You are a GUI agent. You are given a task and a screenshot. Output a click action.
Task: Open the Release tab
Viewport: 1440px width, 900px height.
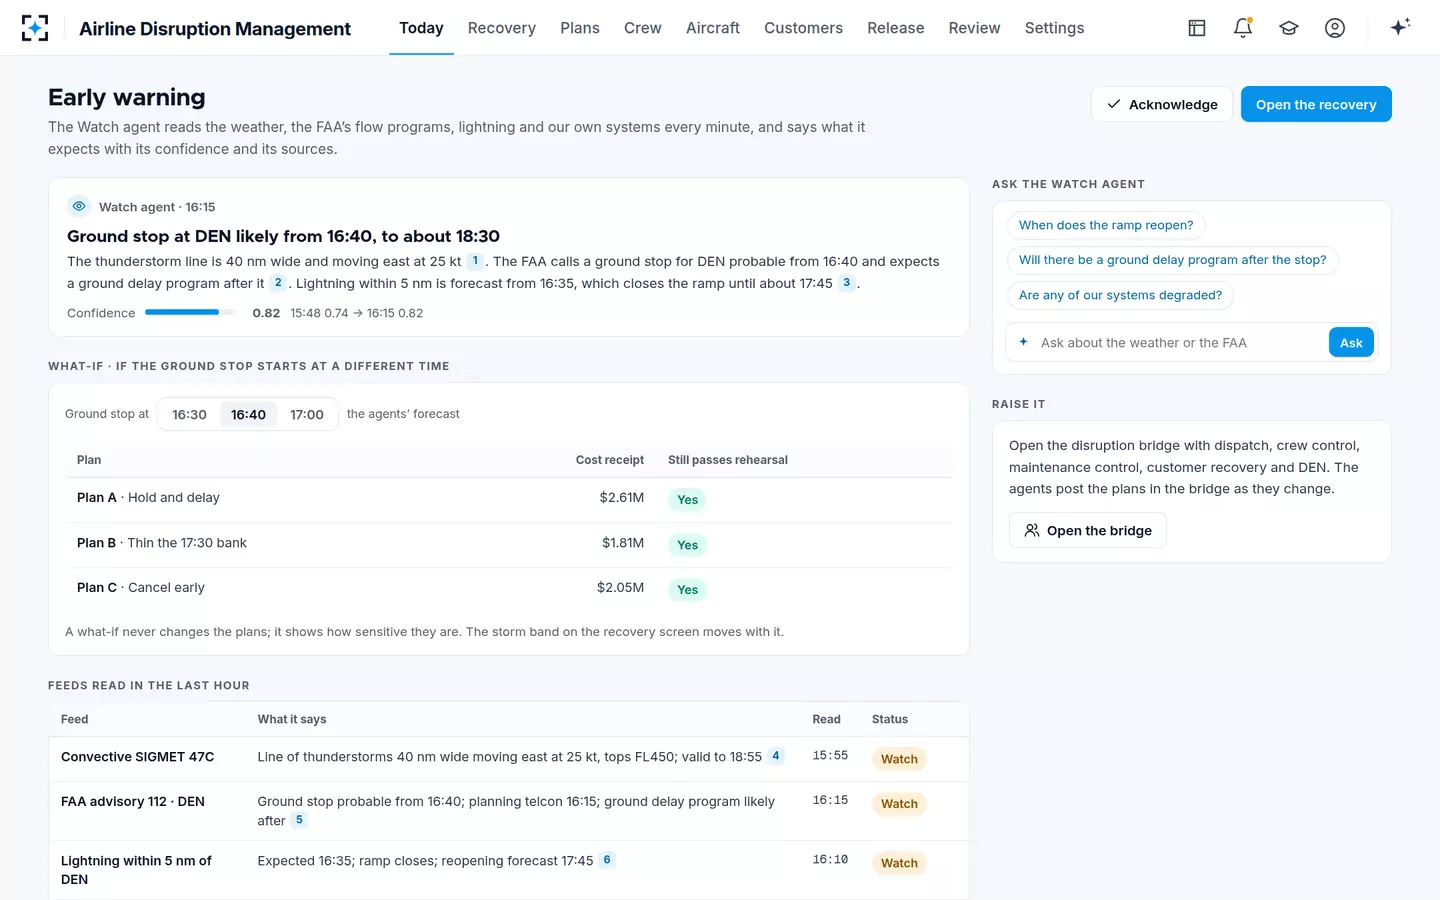tap(896, 28)
